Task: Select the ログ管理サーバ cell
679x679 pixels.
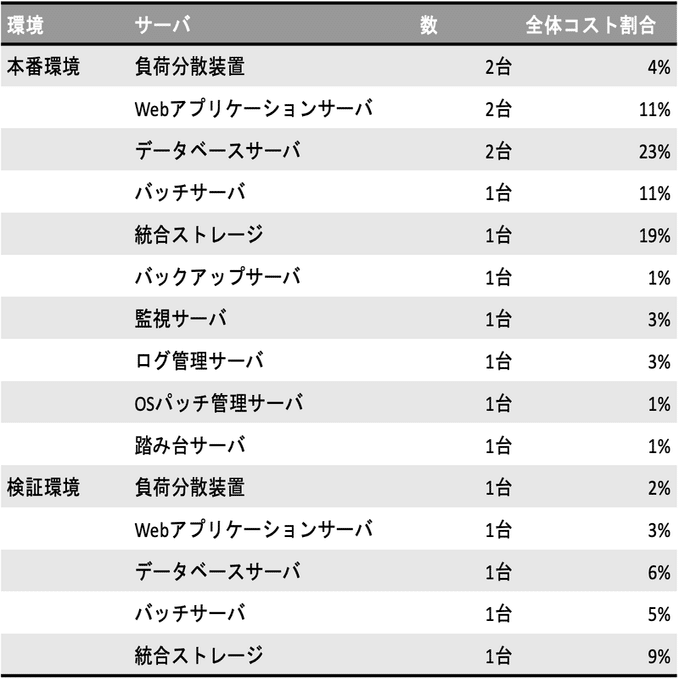Action: click(199, 361)
